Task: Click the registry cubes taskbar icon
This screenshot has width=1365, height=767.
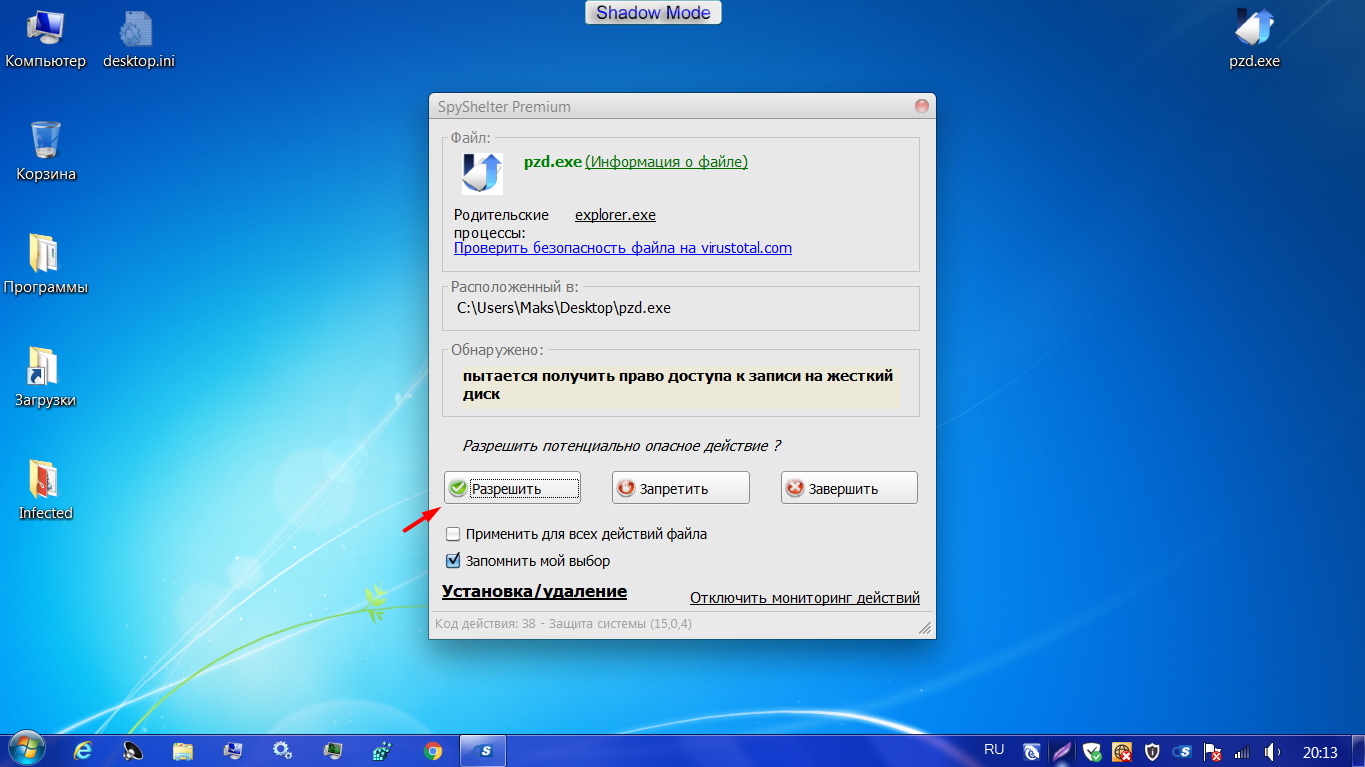Action: tap(383, 750)
